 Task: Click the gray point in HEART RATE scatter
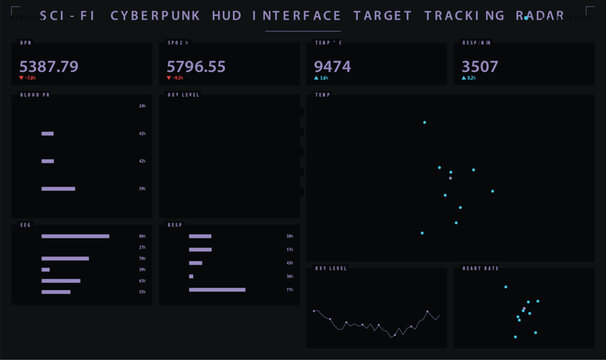coord(524,309)
